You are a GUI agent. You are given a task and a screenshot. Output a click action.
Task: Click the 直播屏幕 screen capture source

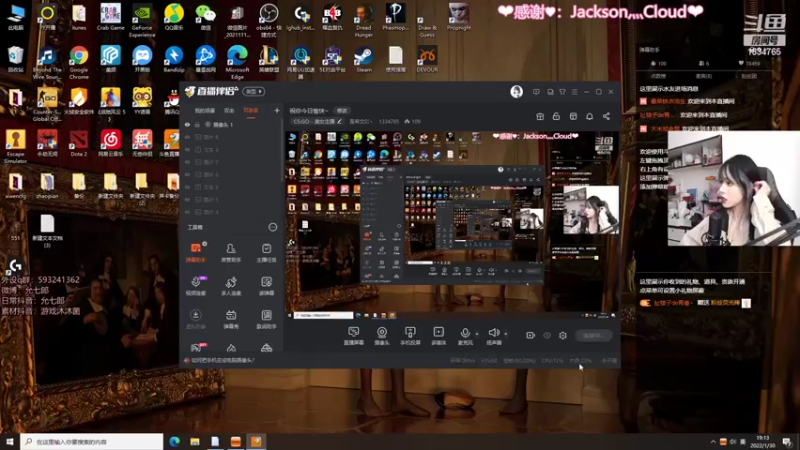pyautogui.click(x=353, y=336)
